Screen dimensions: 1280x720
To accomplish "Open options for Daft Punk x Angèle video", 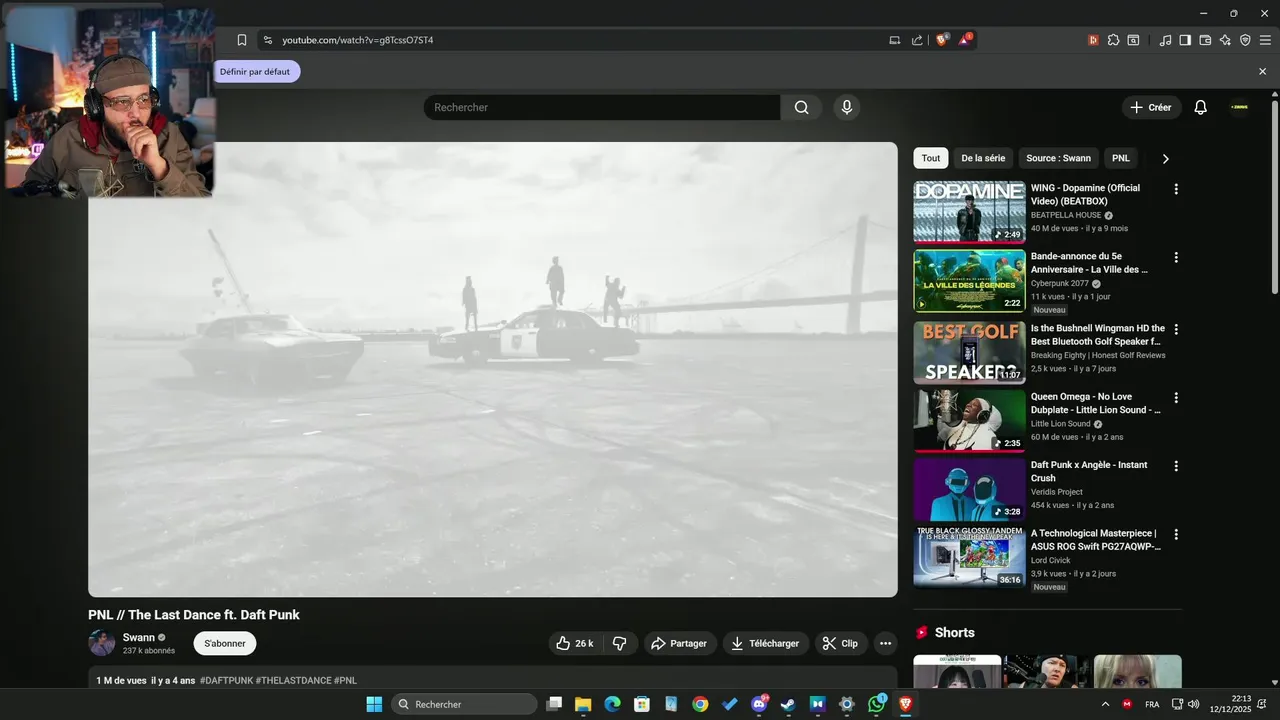I will coord(1176,466).
